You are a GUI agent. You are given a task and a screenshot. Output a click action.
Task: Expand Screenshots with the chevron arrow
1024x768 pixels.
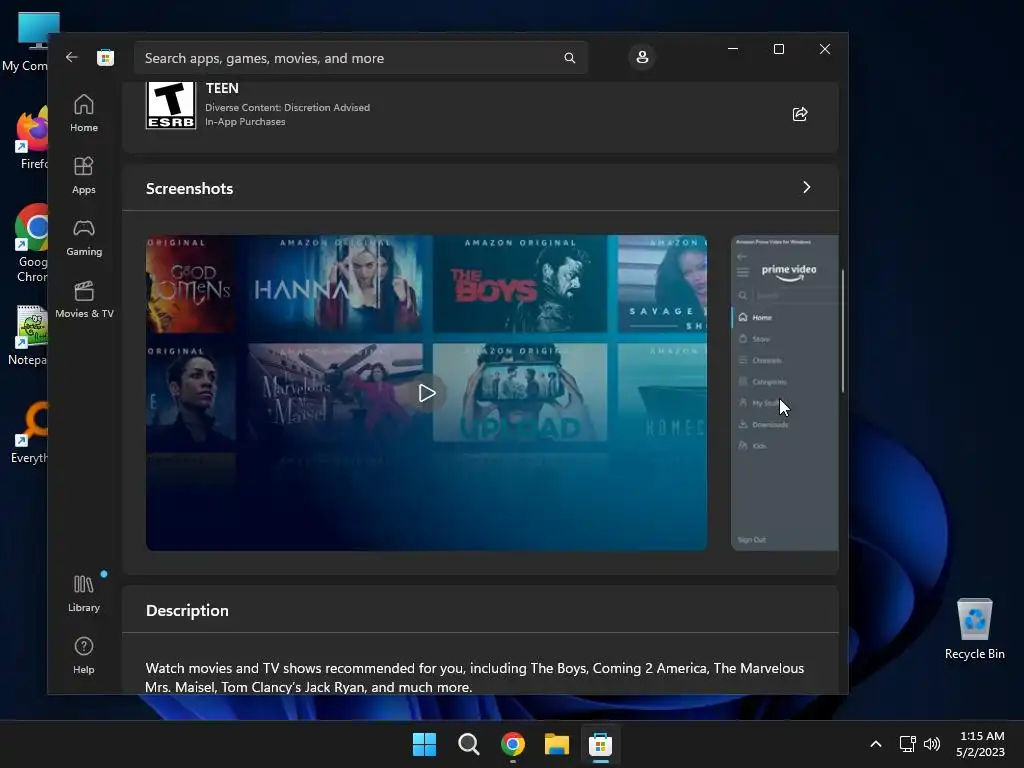(807, 187)
